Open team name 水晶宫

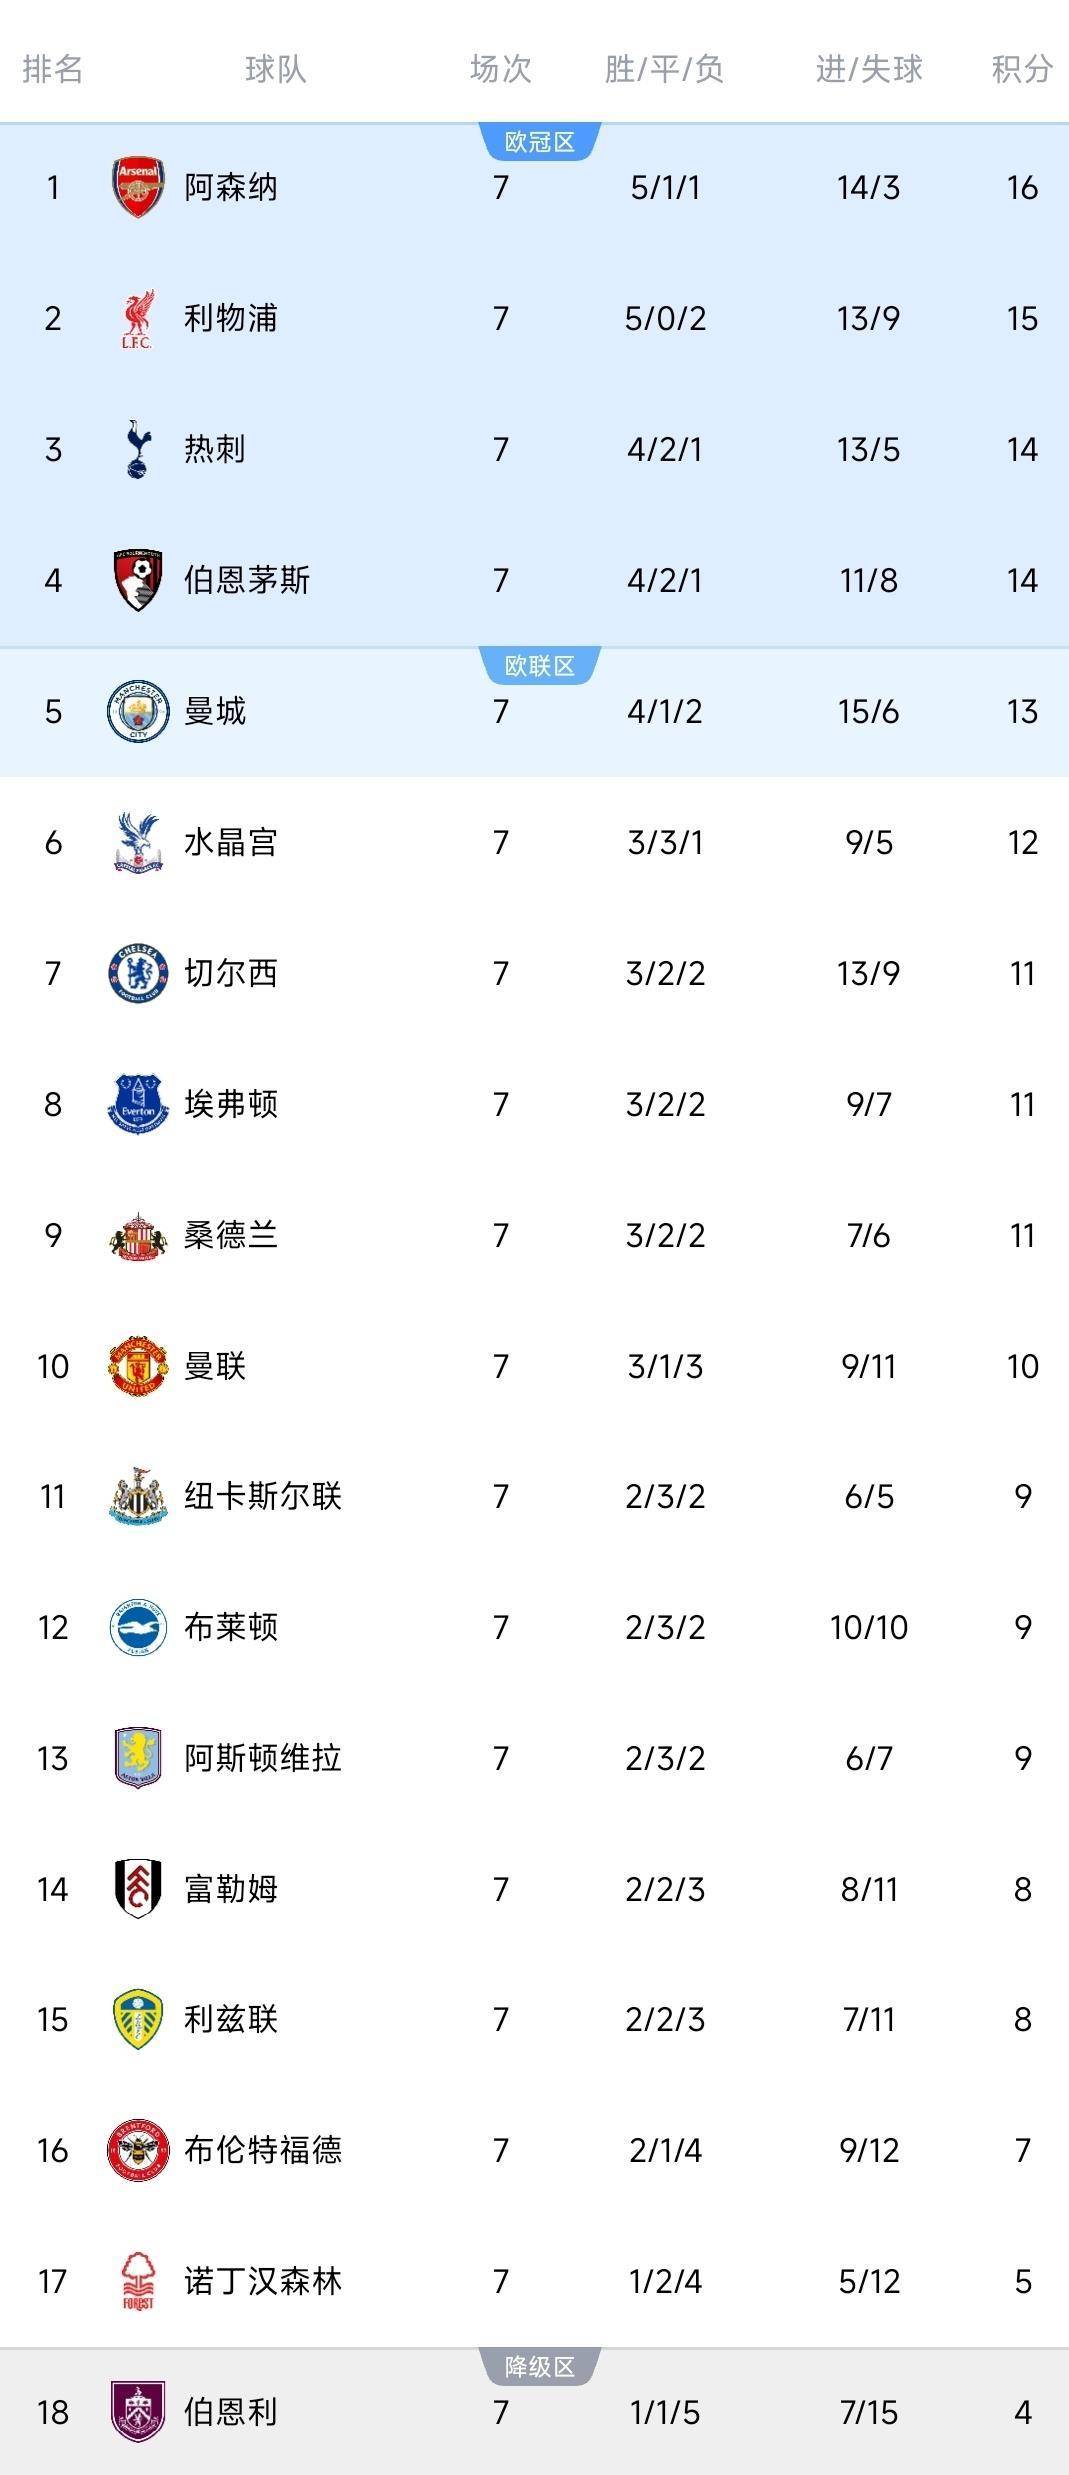pos(231,842)
